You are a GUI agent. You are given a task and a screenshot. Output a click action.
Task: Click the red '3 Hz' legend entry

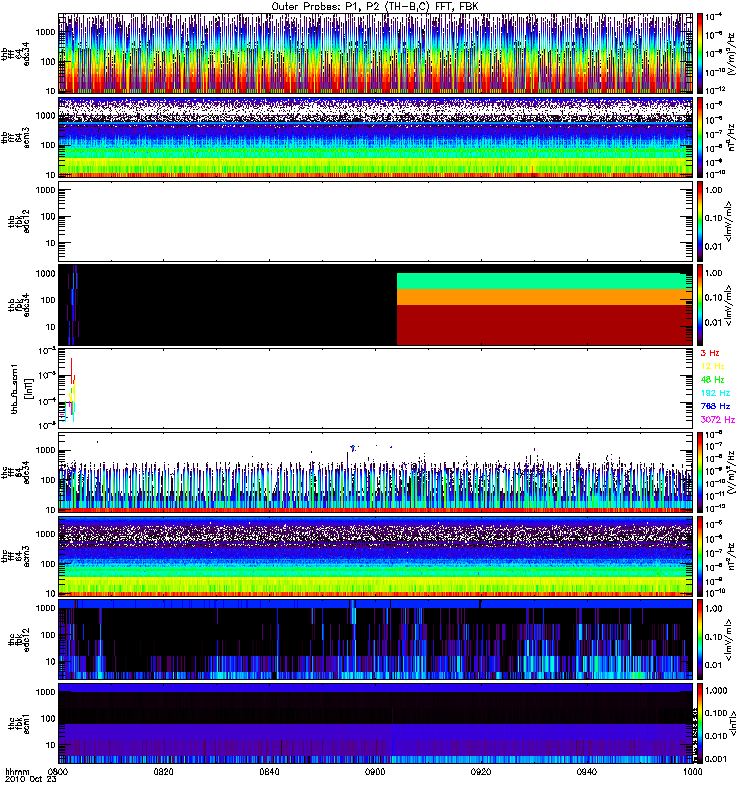710,353
